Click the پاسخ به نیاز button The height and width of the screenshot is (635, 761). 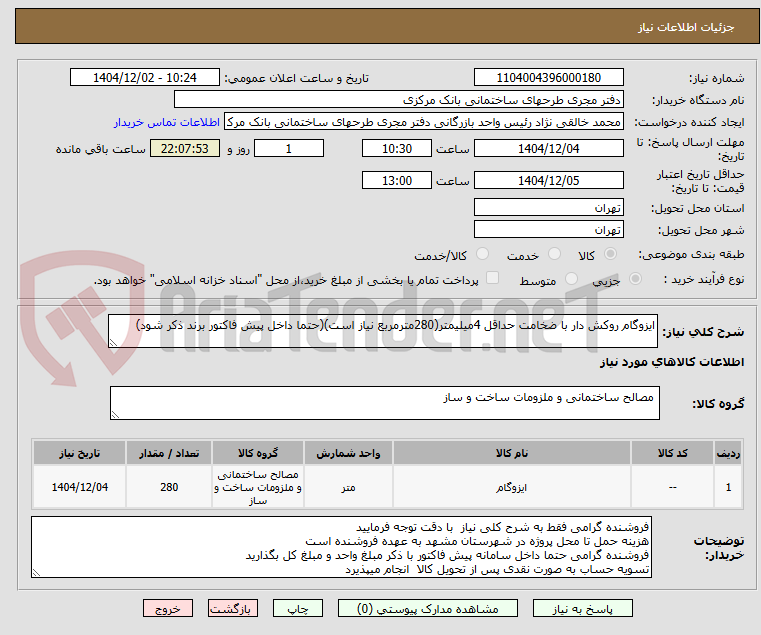coord(582,608)
